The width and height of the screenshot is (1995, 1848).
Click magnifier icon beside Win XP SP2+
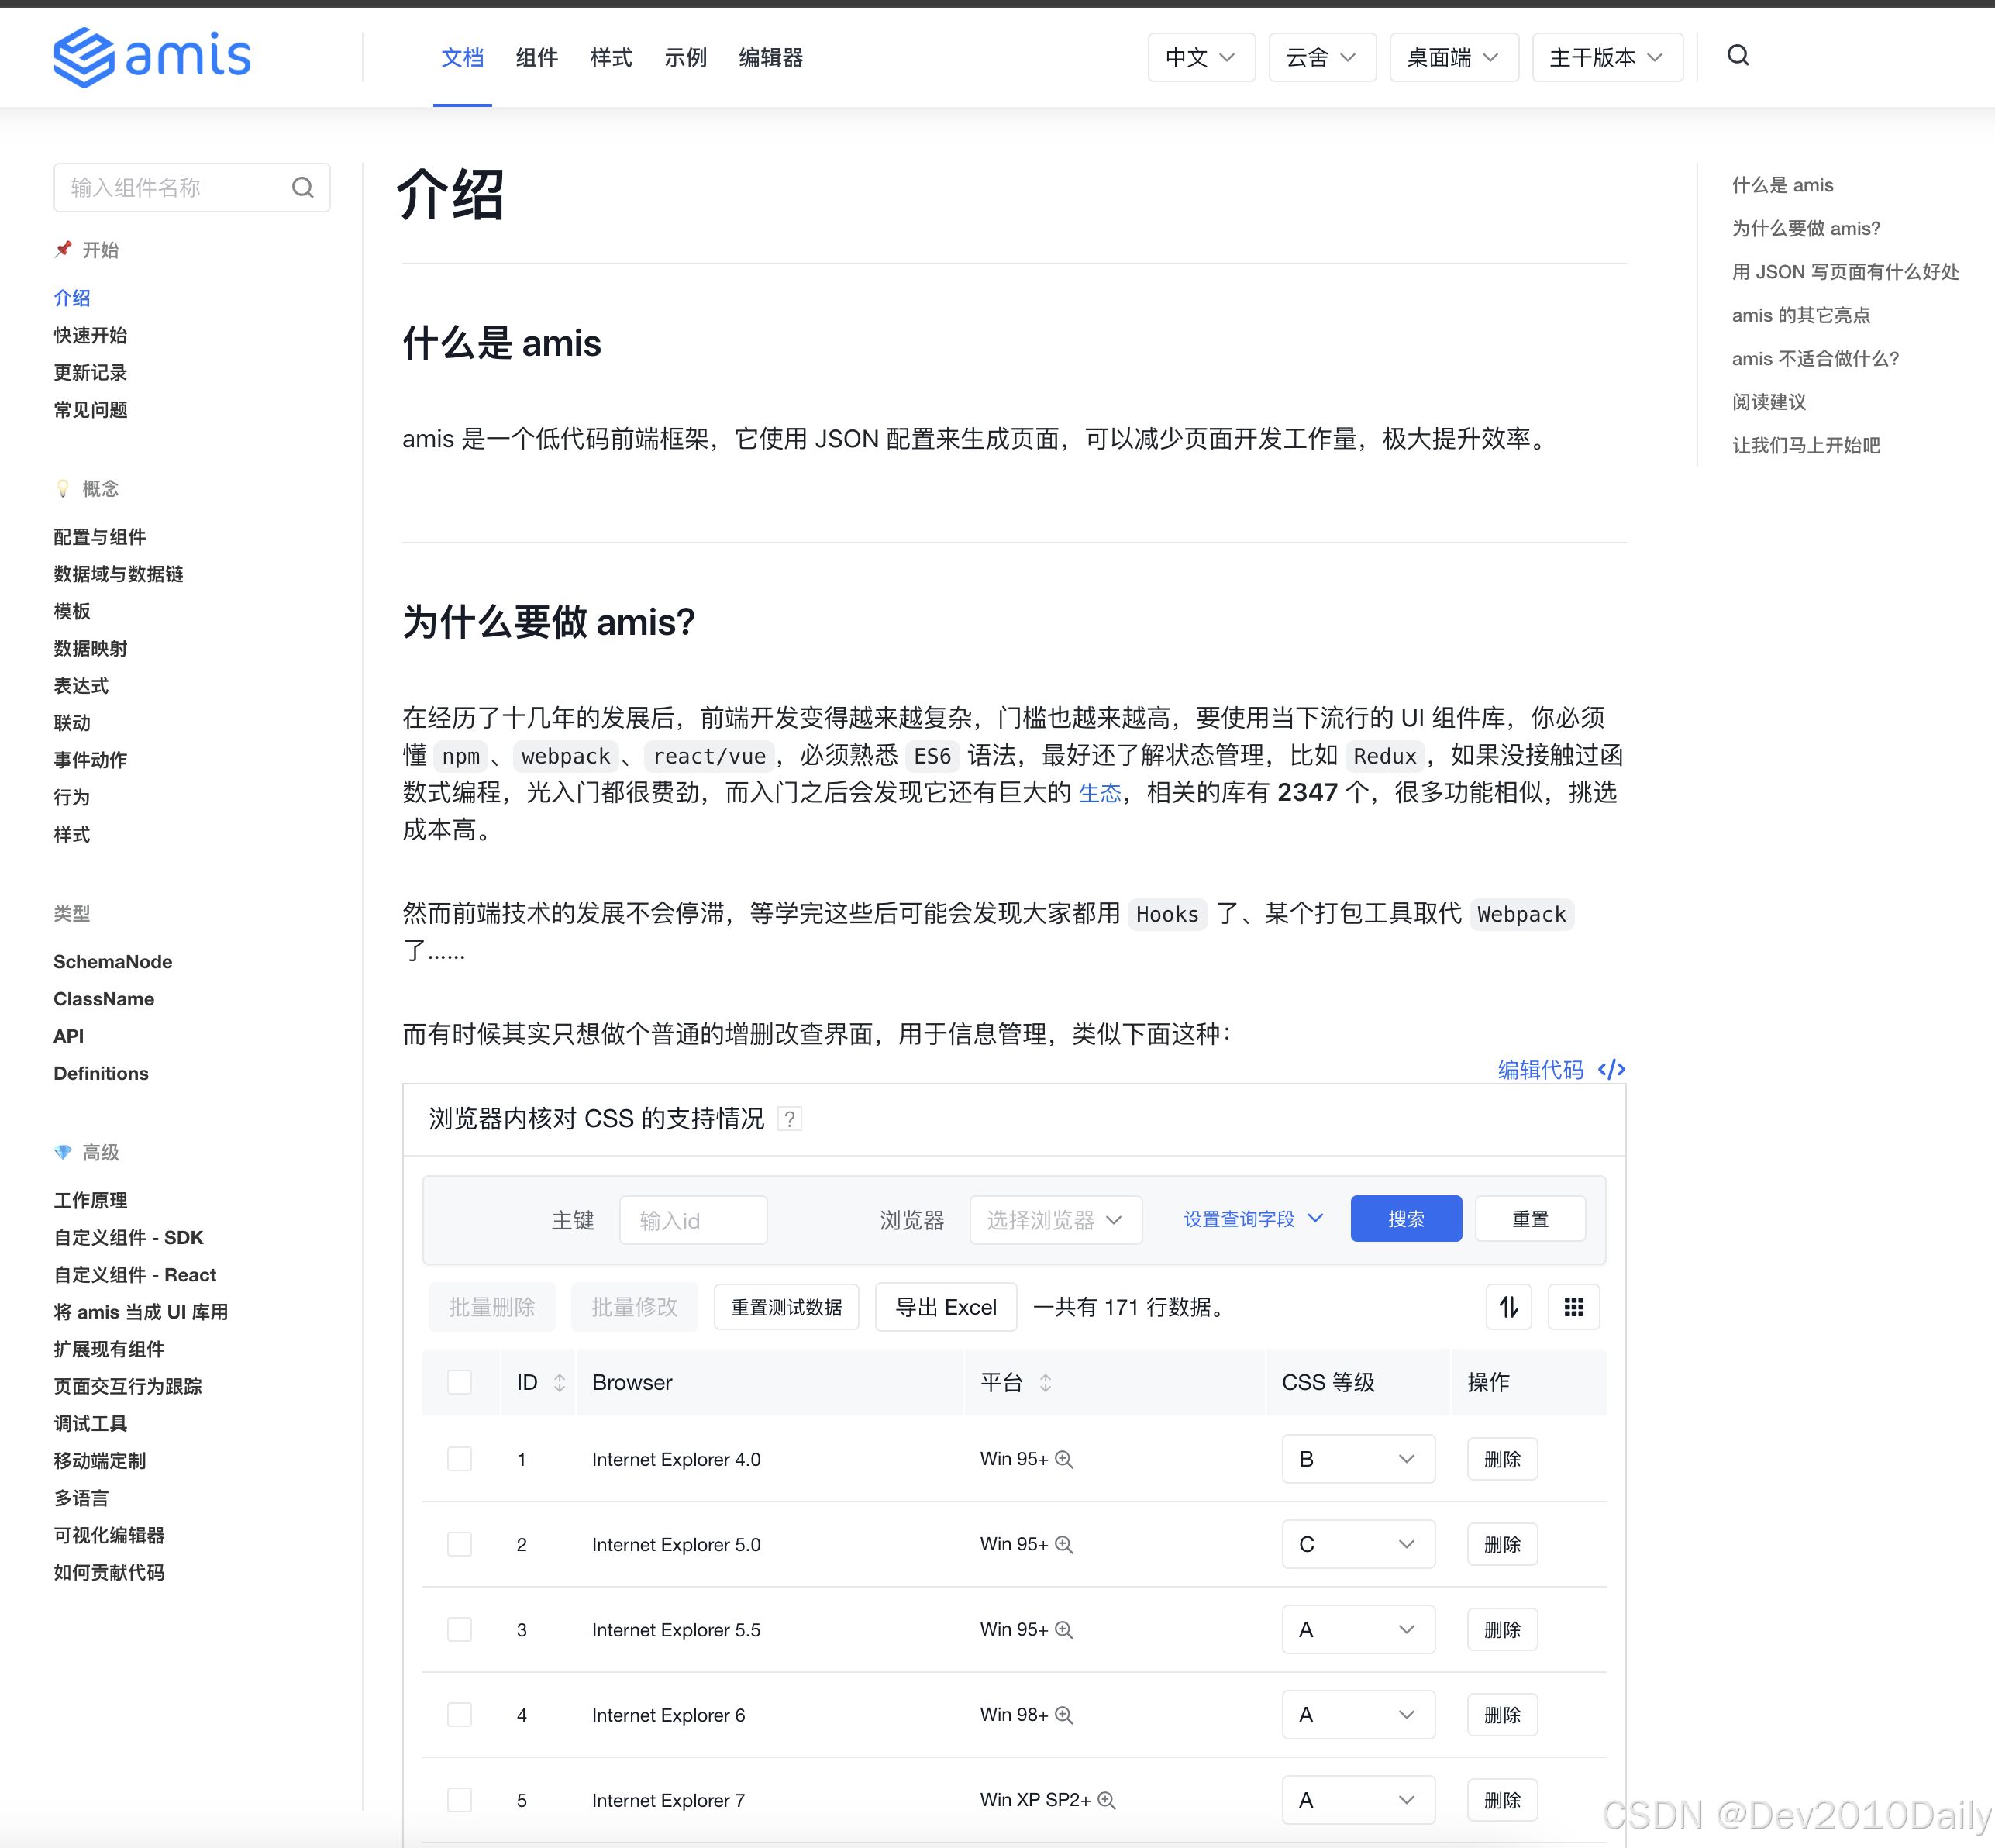1106,1800
